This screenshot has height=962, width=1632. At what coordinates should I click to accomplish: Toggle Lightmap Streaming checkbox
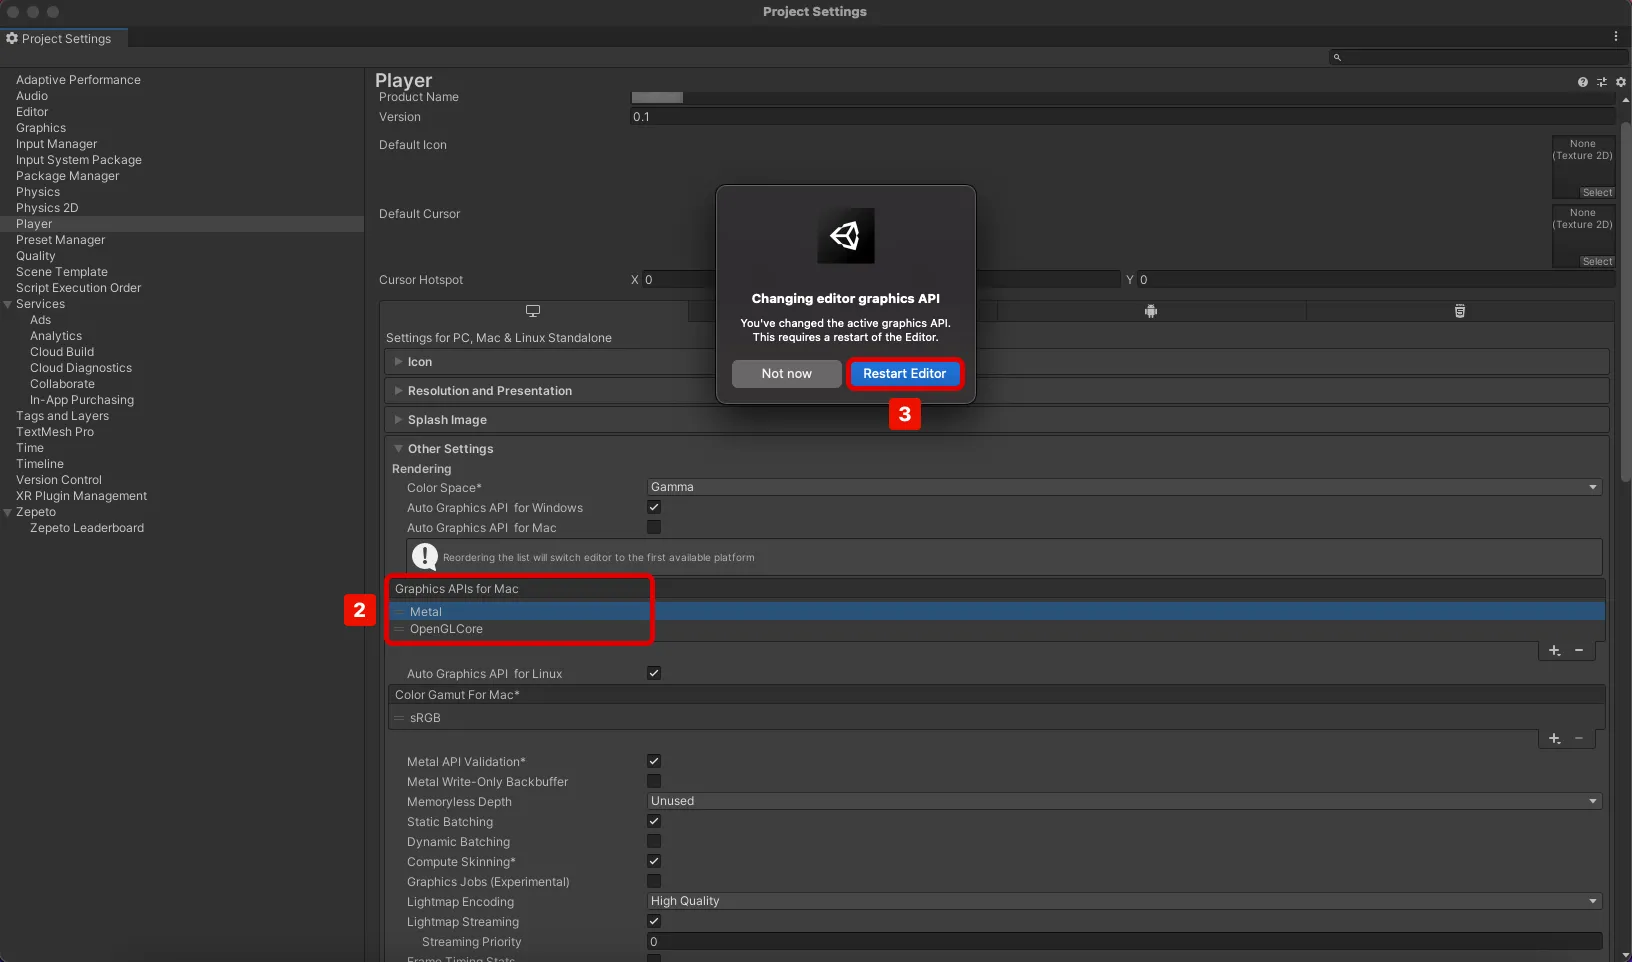[x=654, y=921]
